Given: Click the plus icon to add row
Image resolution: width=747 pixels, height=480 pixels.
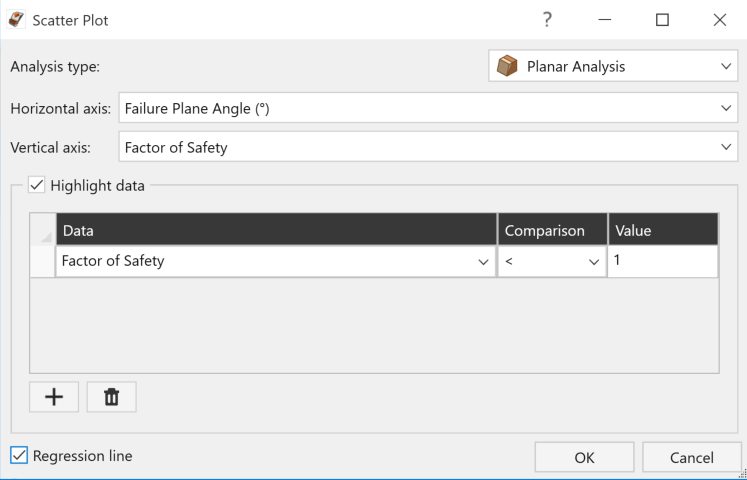Looking at the screenshot, I should (x=54, y=397).
